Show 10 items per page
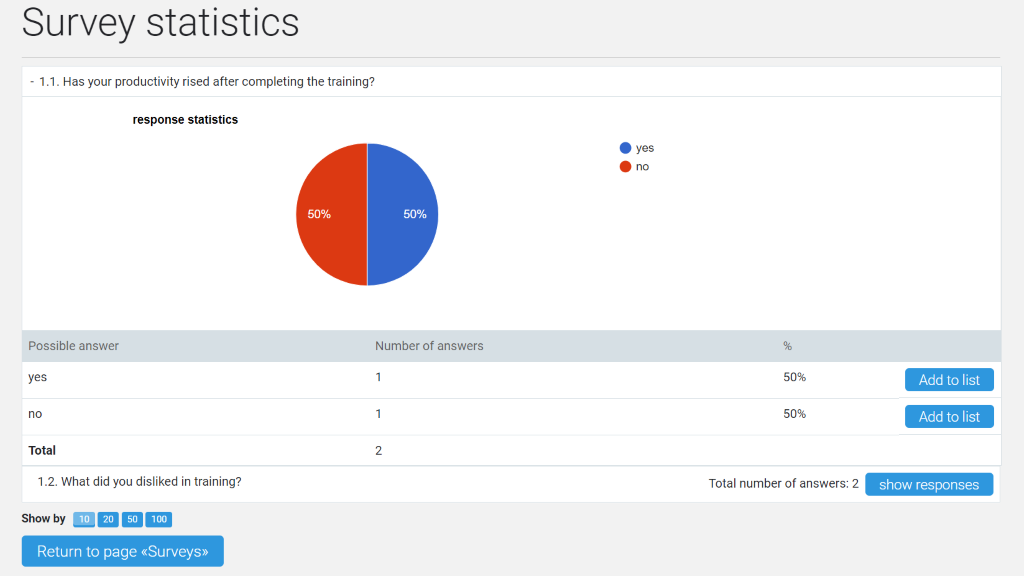1024x576 pixels. [84, 519]
